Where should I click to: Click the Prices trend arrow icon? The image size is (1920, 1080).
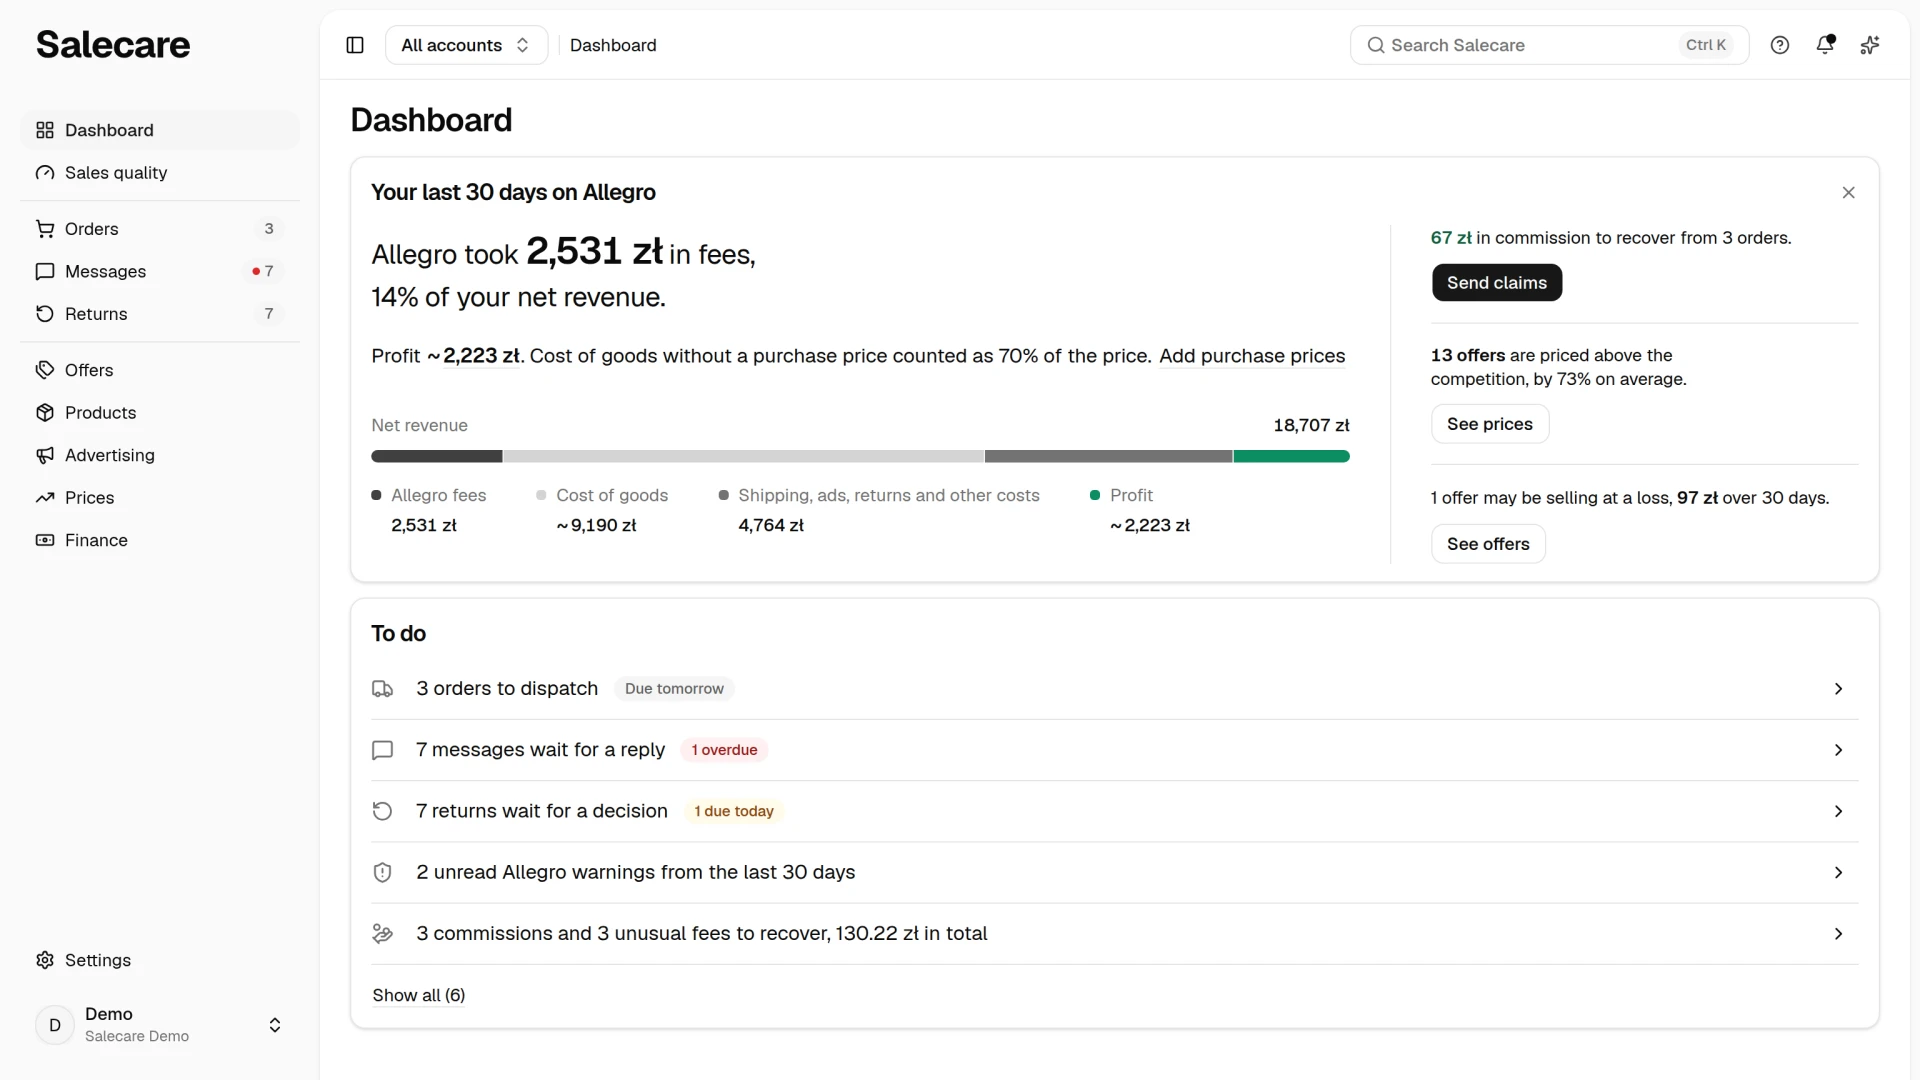(x=45, y=498)
